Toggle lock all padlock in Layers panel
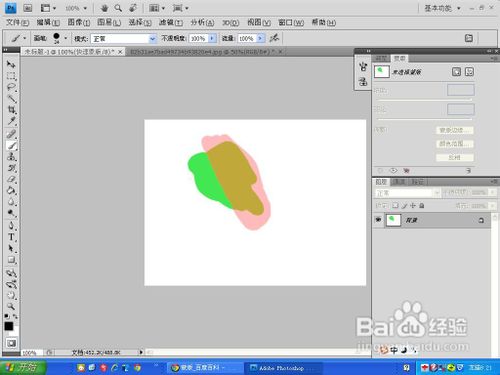 (x=422, y=206)
